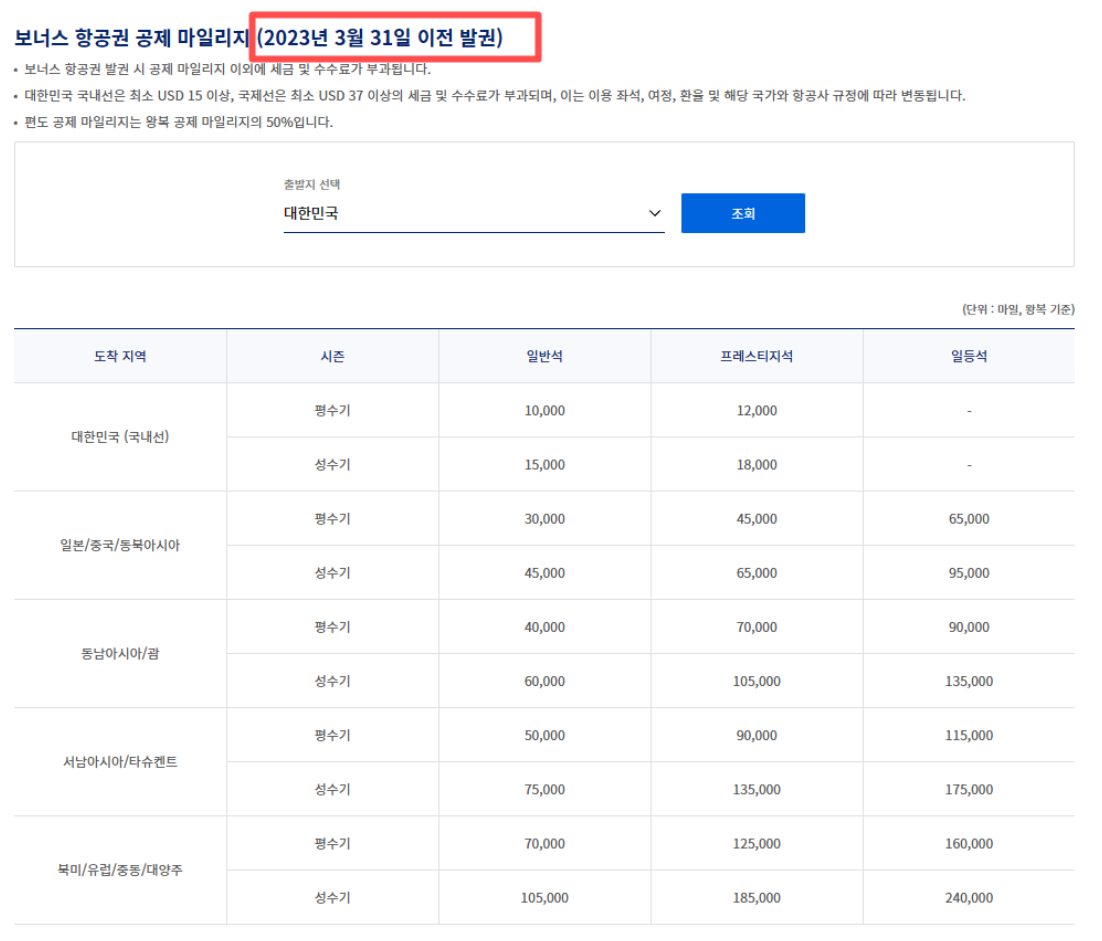Select the 성수기 240,000 first class fare
Image resolution: width=1102 pixels, height=941 pixels.
tap(968, 897)
